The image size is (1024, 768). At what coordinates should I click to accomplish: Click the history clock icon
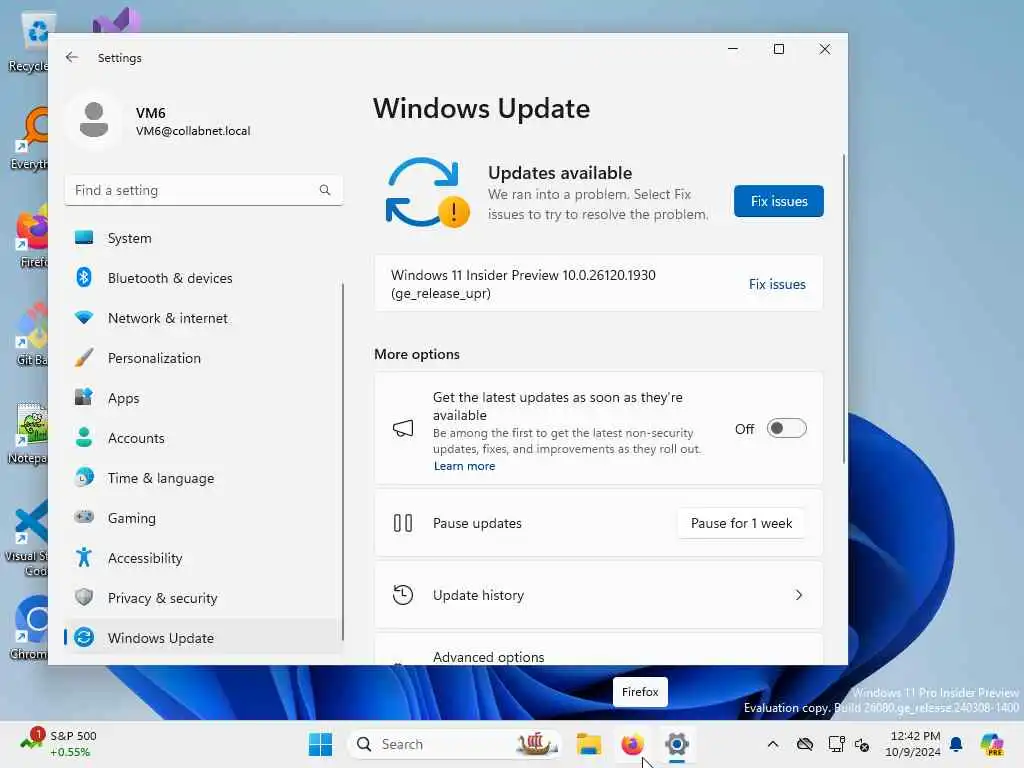[x=403, y=595]
